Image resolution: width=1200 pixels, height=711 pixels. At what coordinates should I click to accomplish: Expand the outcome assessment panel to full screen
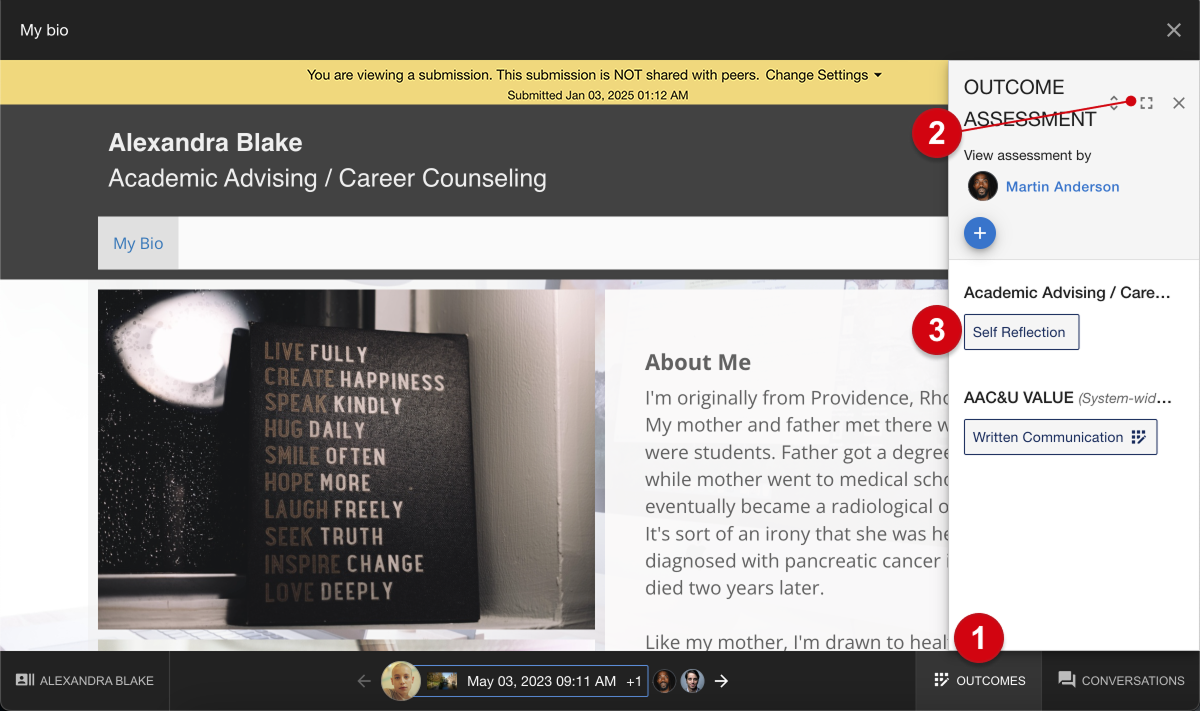coord(1147,103)
